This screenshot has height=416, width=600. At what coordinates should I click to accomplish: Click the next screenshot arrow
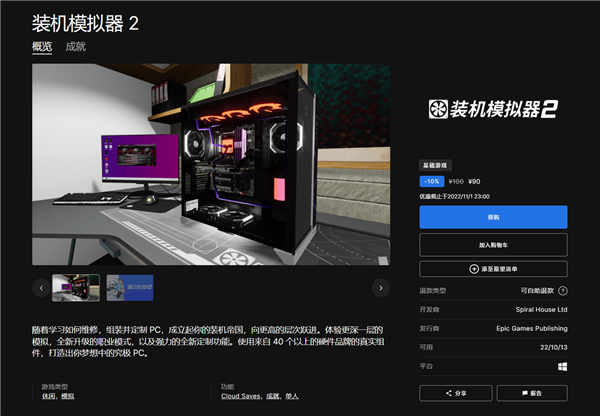tap(380, 288)
